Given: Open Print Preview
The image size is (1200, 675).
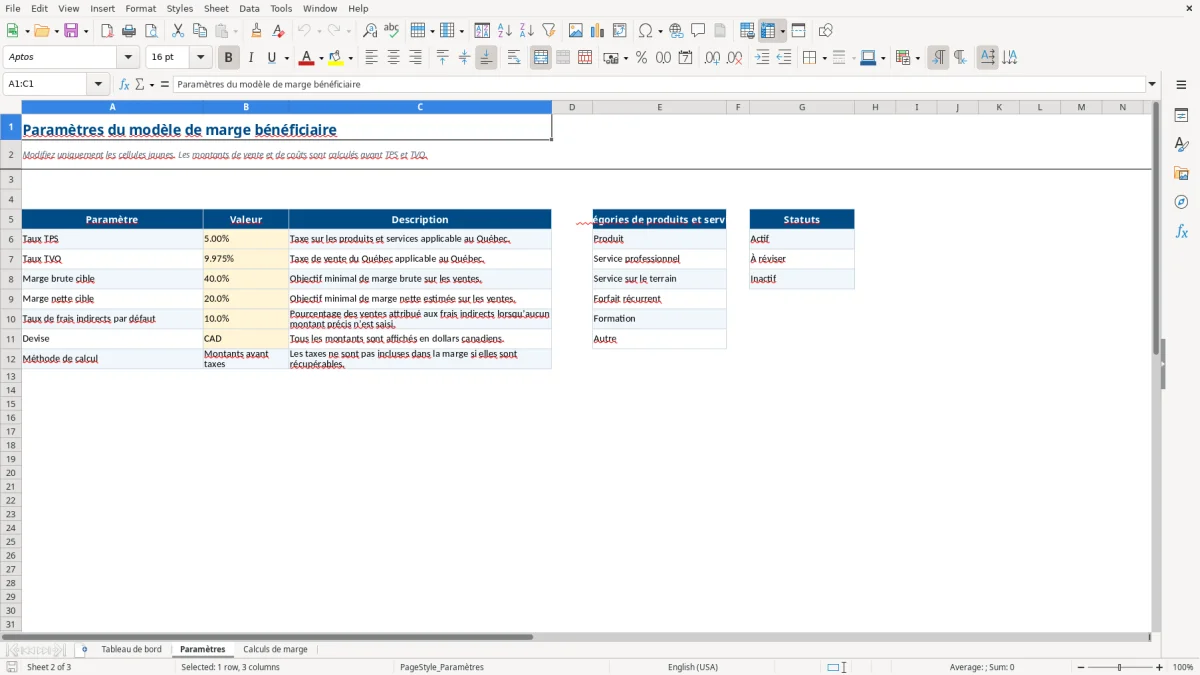Looking at the screenshot, I should pyautogui.click(x=151, y=31).
